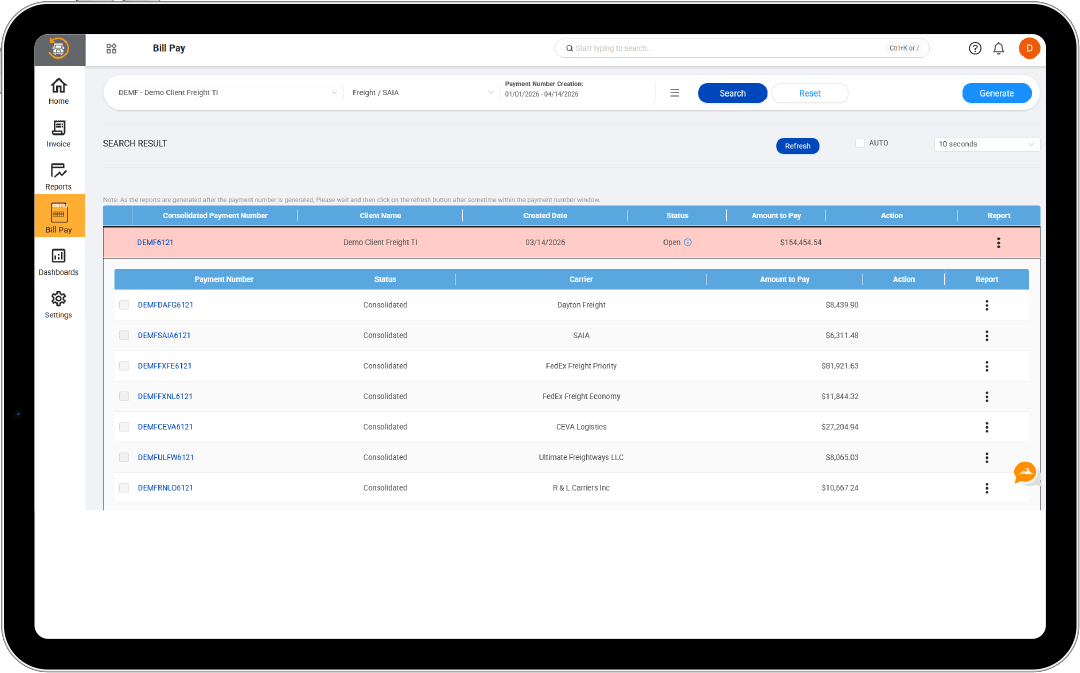Open the apps grid icon
Screen dimensions: 1080x673
[x=112, y=48]
